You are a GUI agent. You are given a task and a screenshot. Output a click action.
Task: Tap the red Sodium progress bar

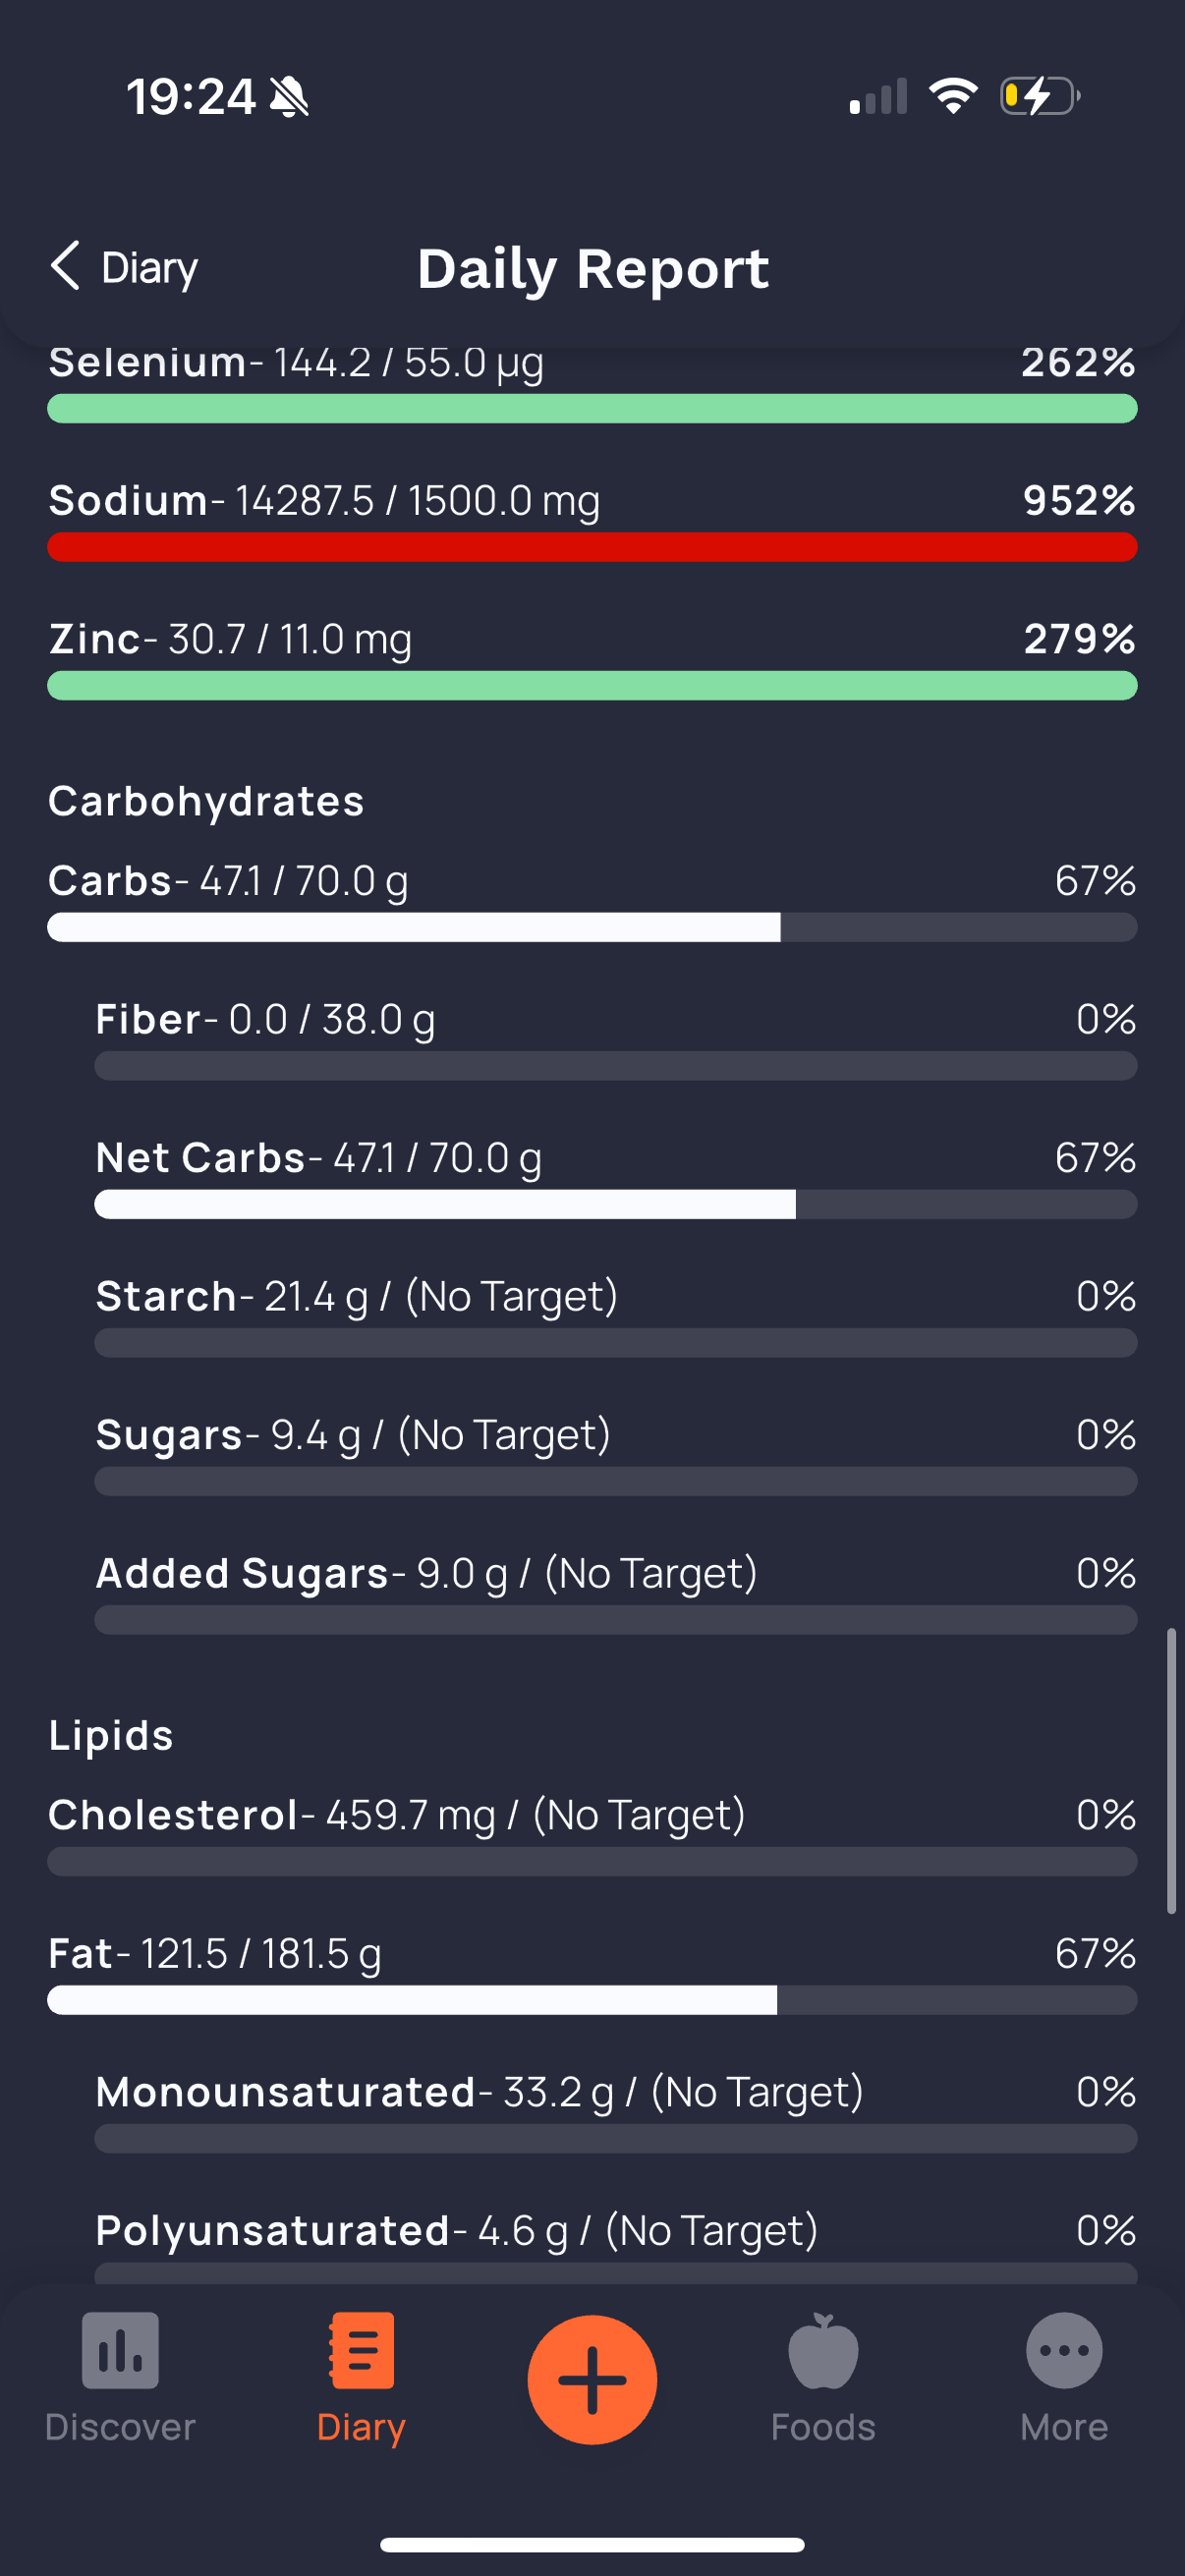pyautogui.click(x=592, y=547)
